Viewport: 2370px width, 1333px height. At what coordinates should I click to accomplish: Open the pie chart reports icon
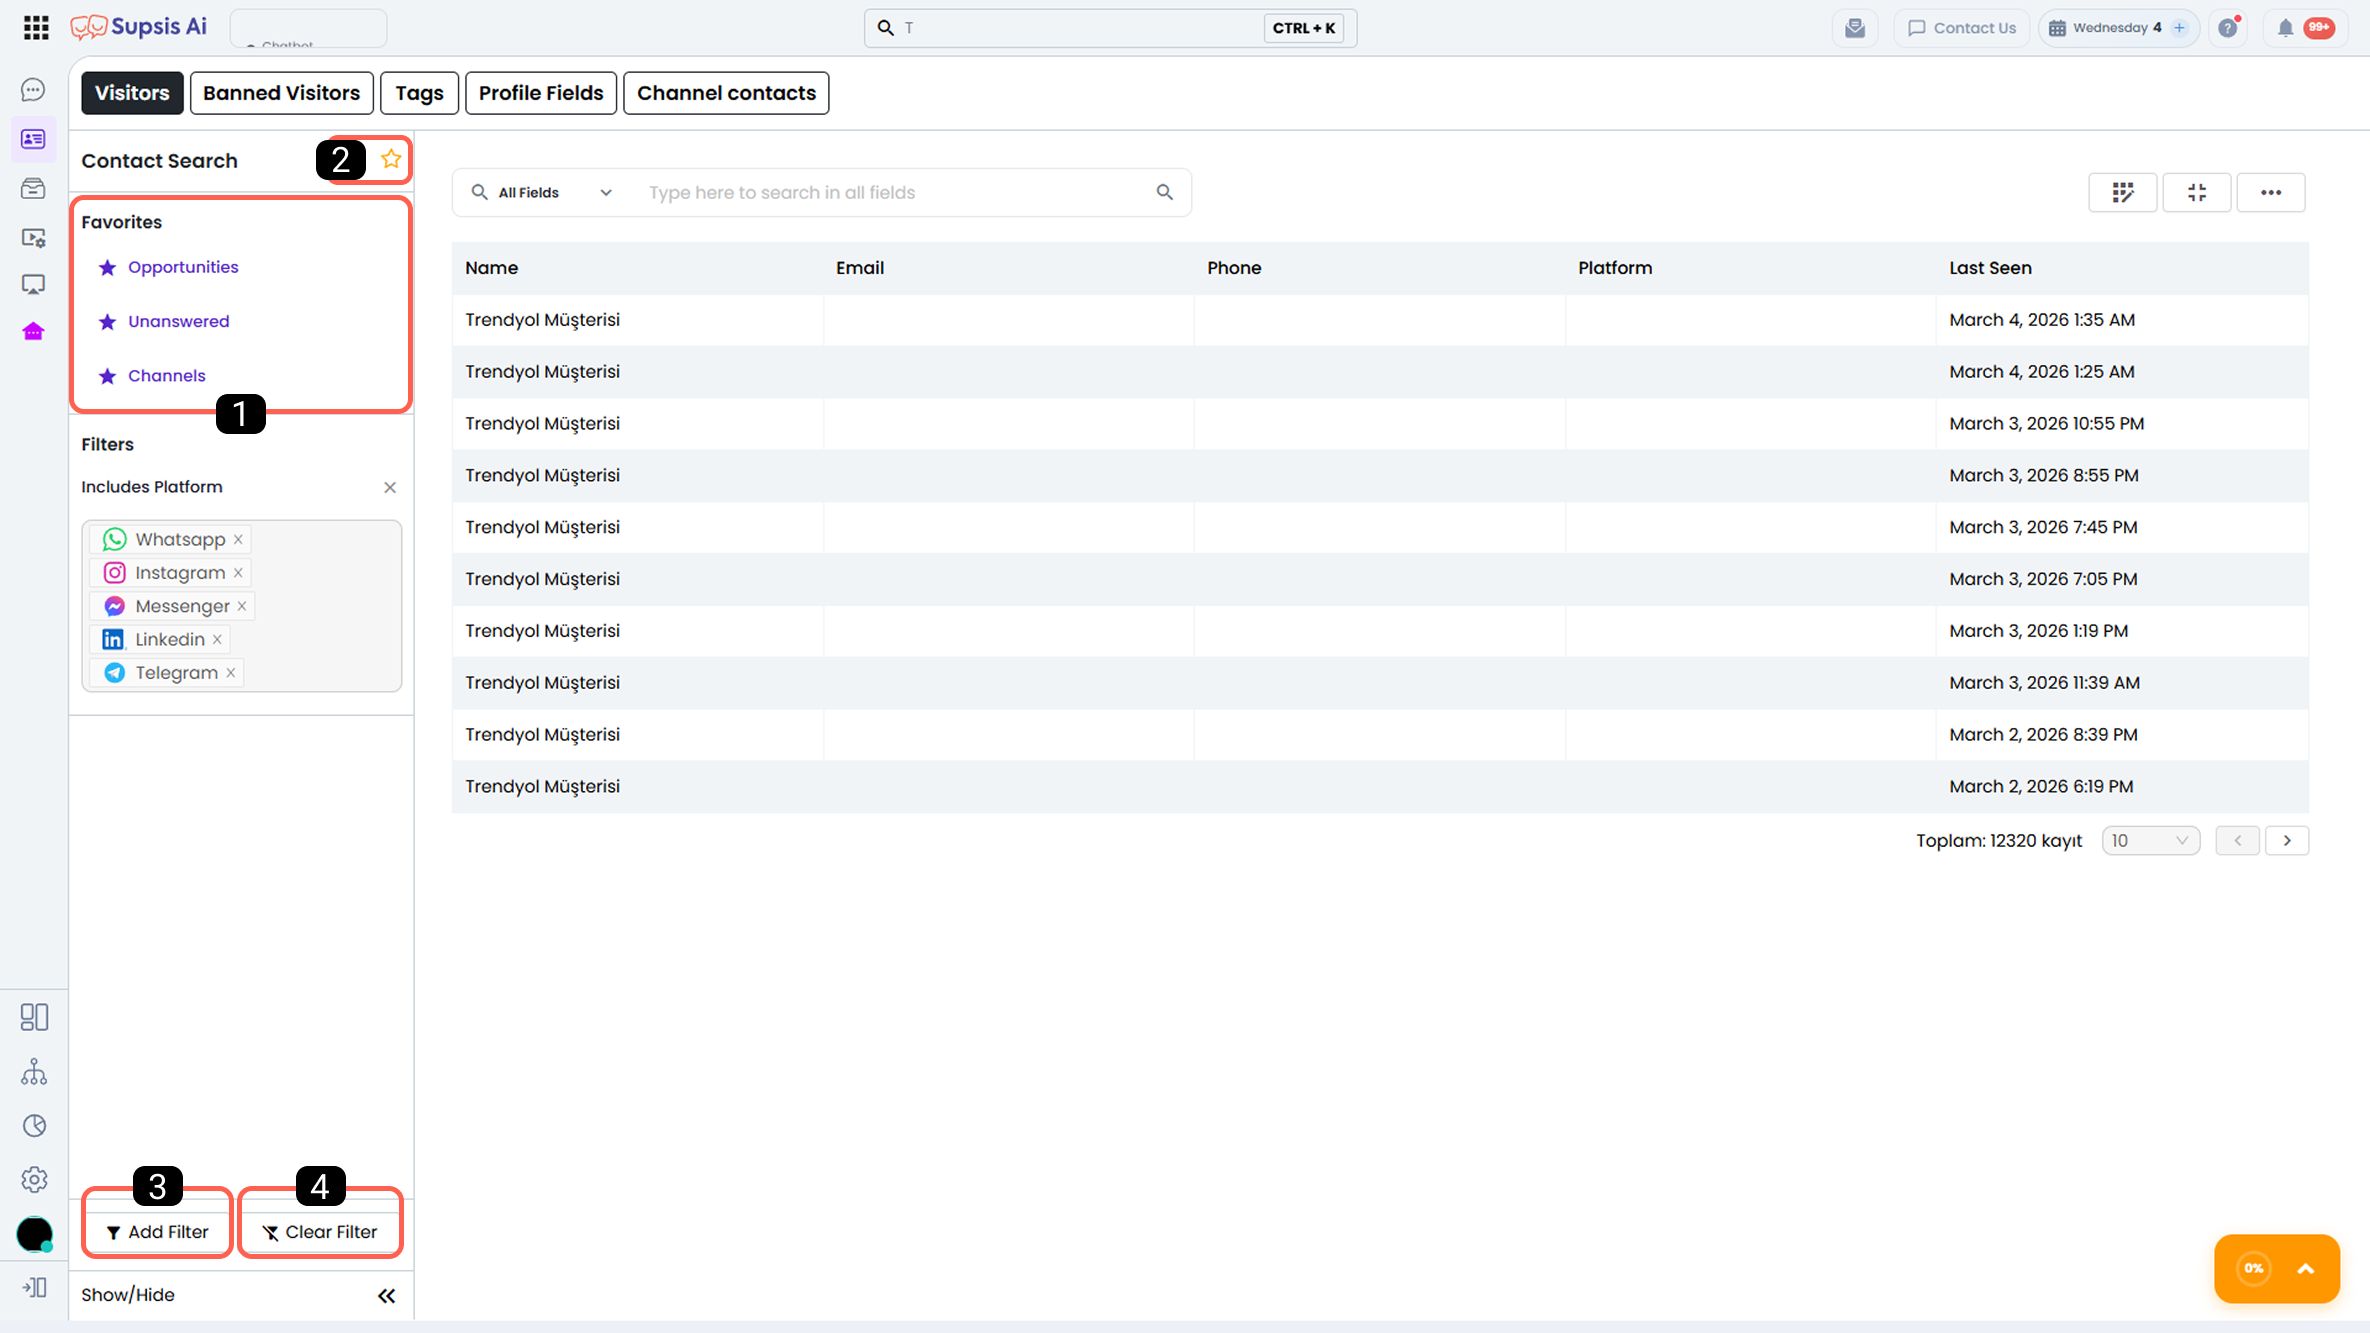tap(34, 1126)
